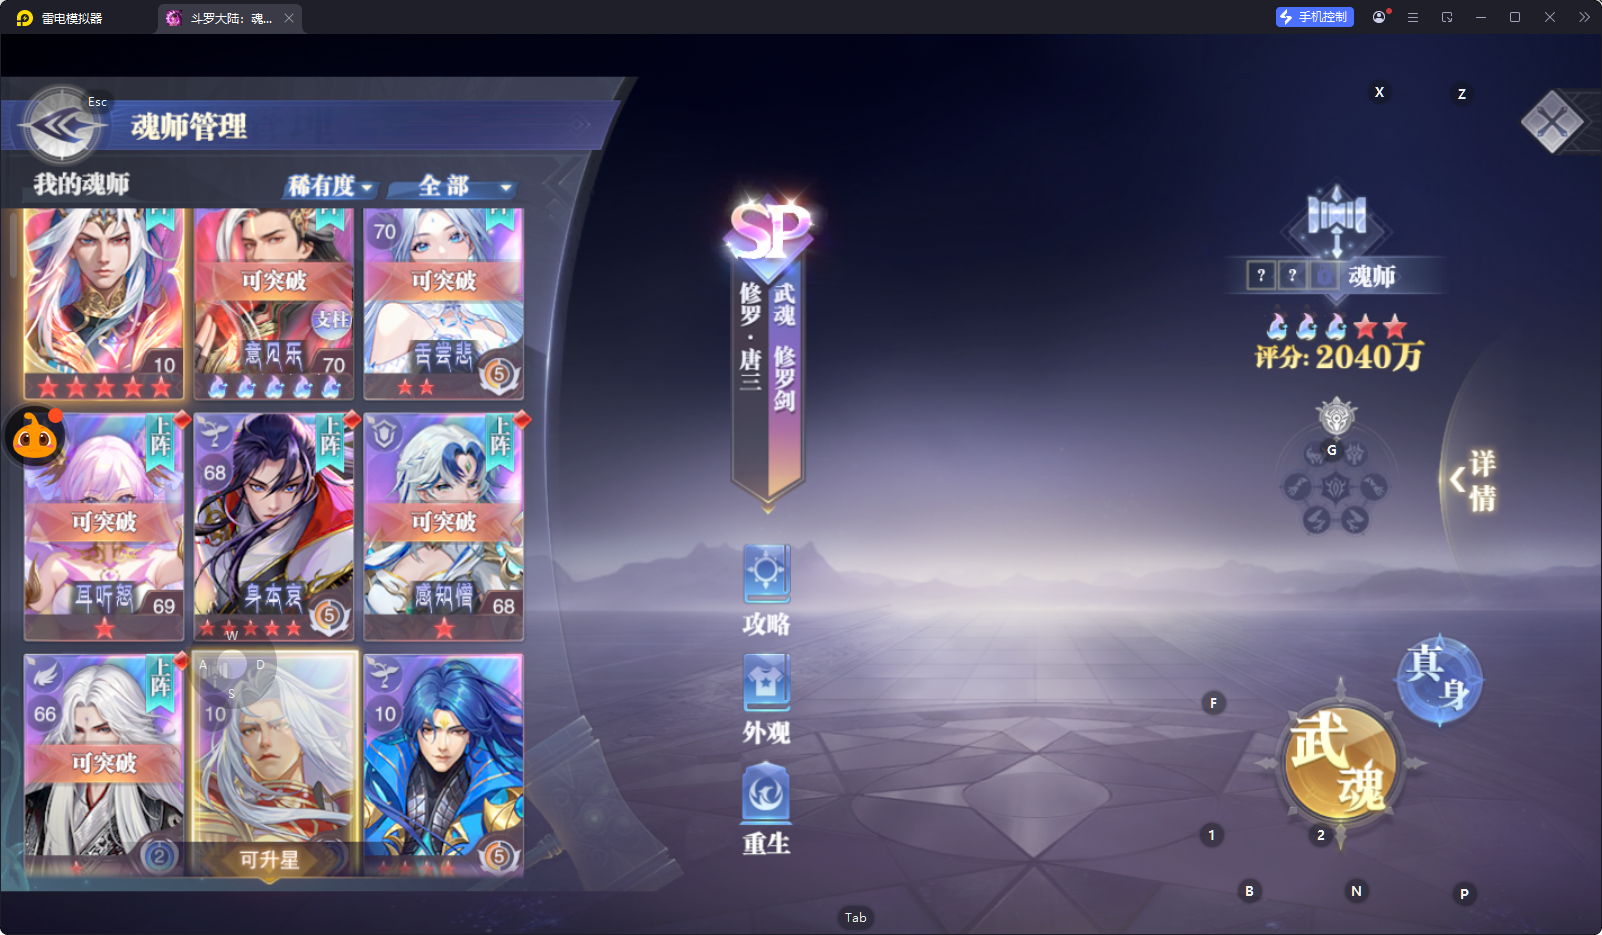Click the 魂师管理 panel title

coord(189,127)
